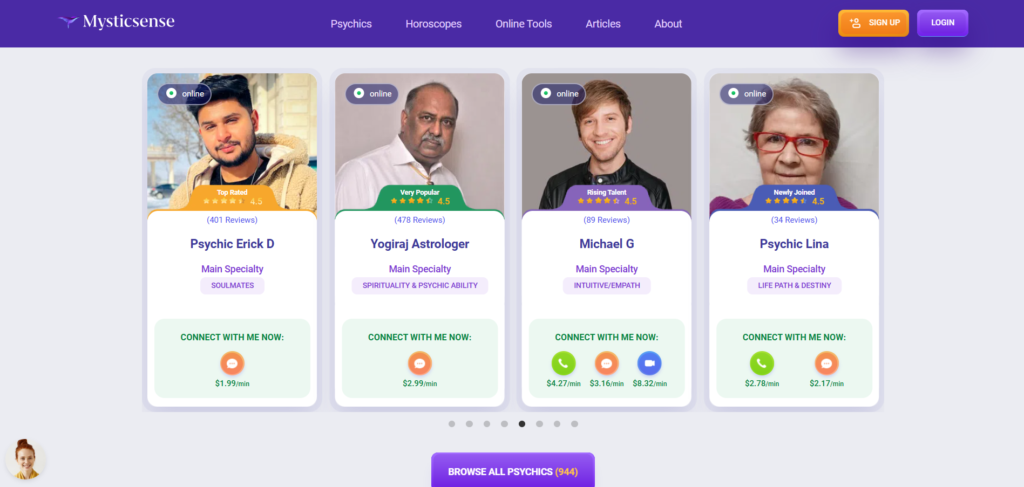Click the Mysticsense logo

click(117, 22)
